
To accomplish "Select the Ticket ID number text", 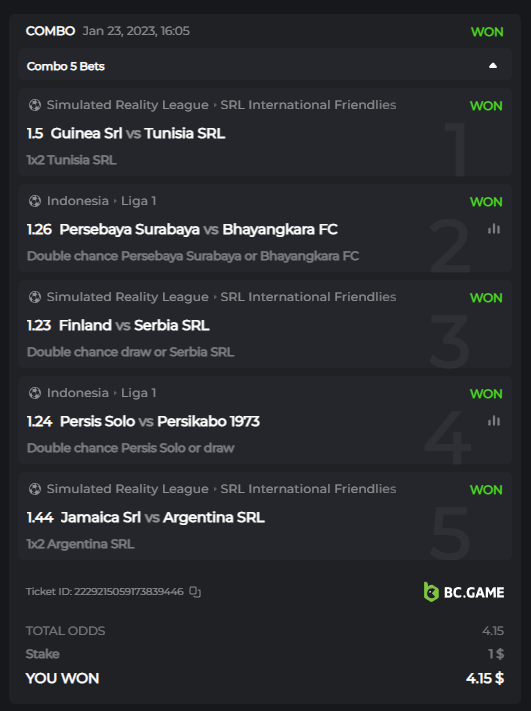I will click(x=129, y=592).
